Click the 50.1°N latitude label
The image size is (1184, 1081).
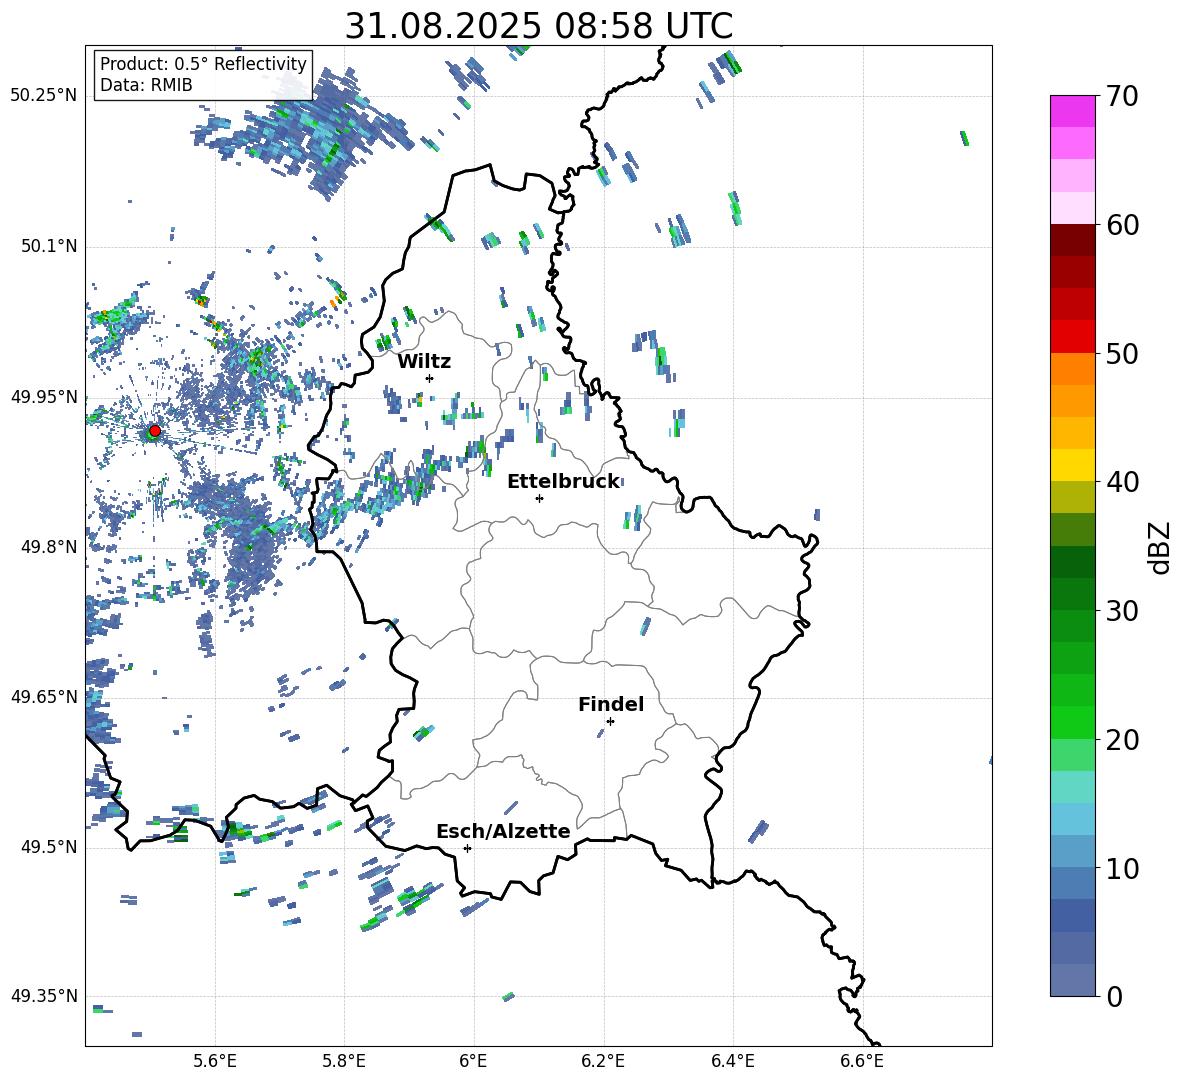point(49,246)
